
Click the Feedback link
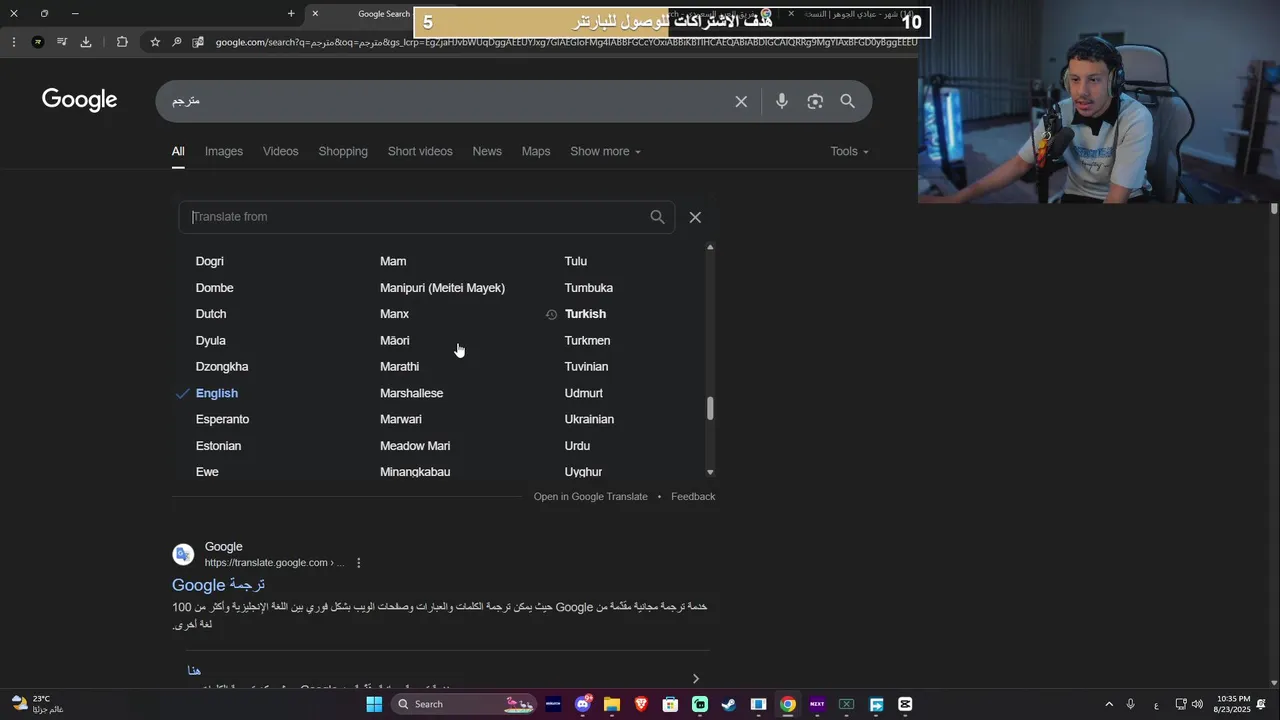pos(693,497)
